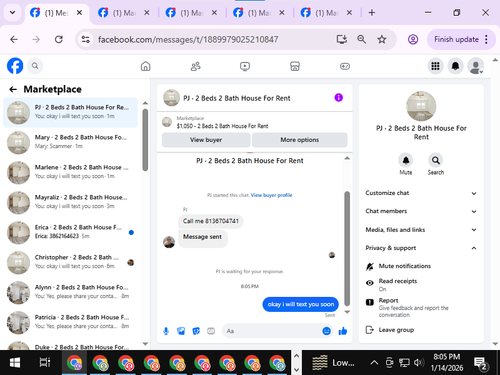Expand Customize chat section

(421, 193)
